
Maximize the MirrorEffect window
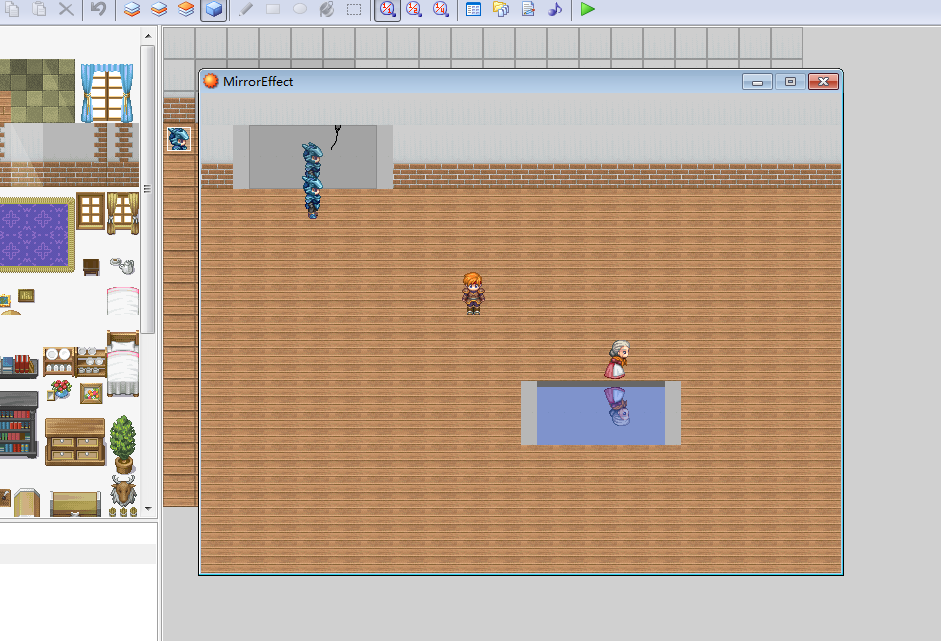(x=790, y=82)
